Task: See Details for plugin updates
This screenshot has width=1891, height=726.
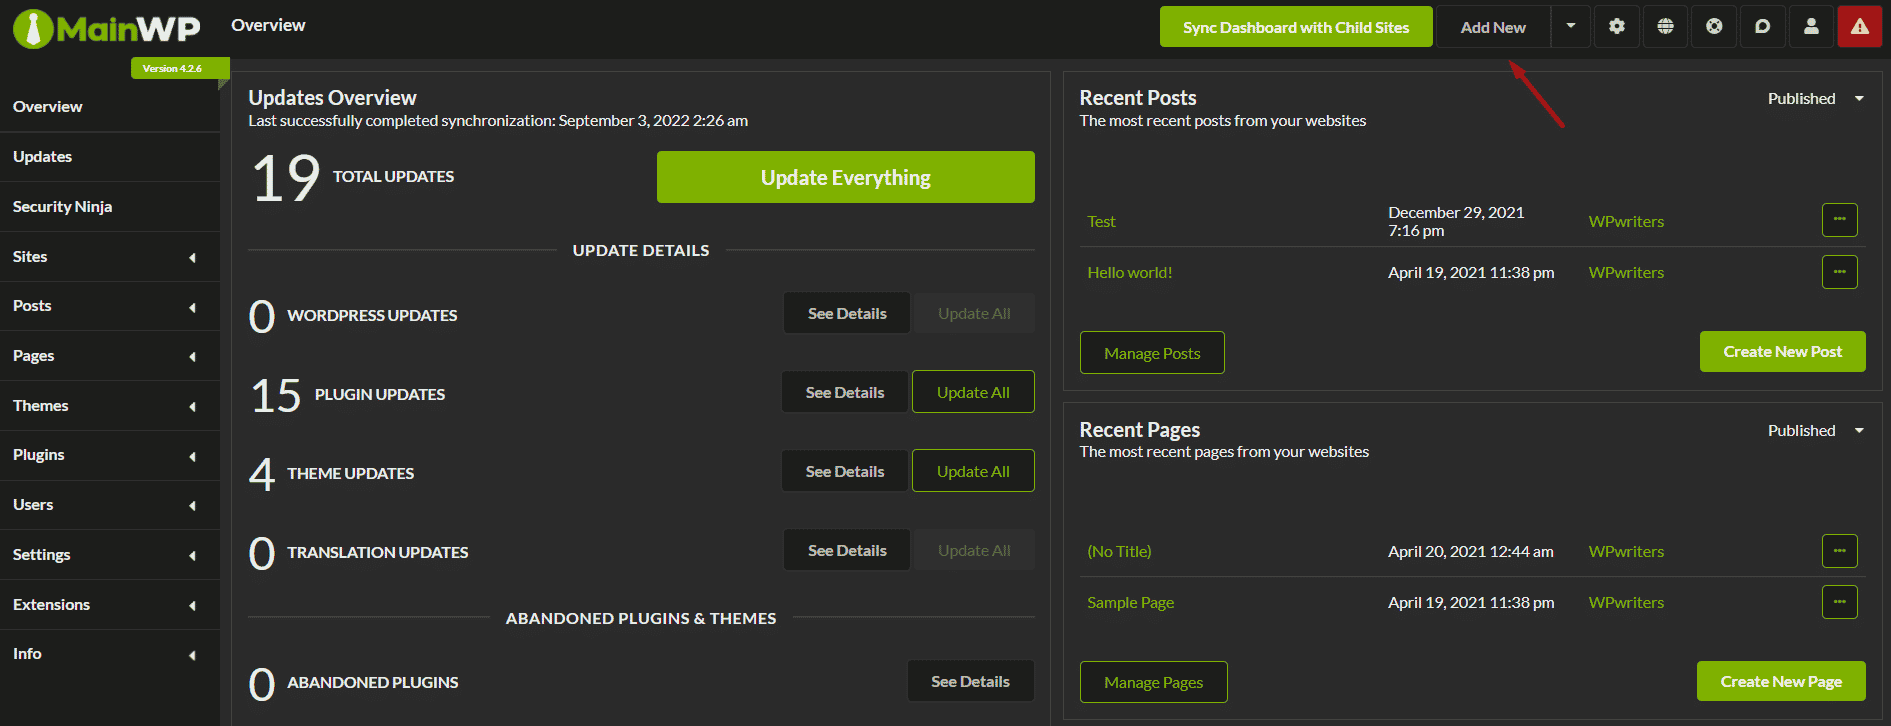Action: click(845, 392)
